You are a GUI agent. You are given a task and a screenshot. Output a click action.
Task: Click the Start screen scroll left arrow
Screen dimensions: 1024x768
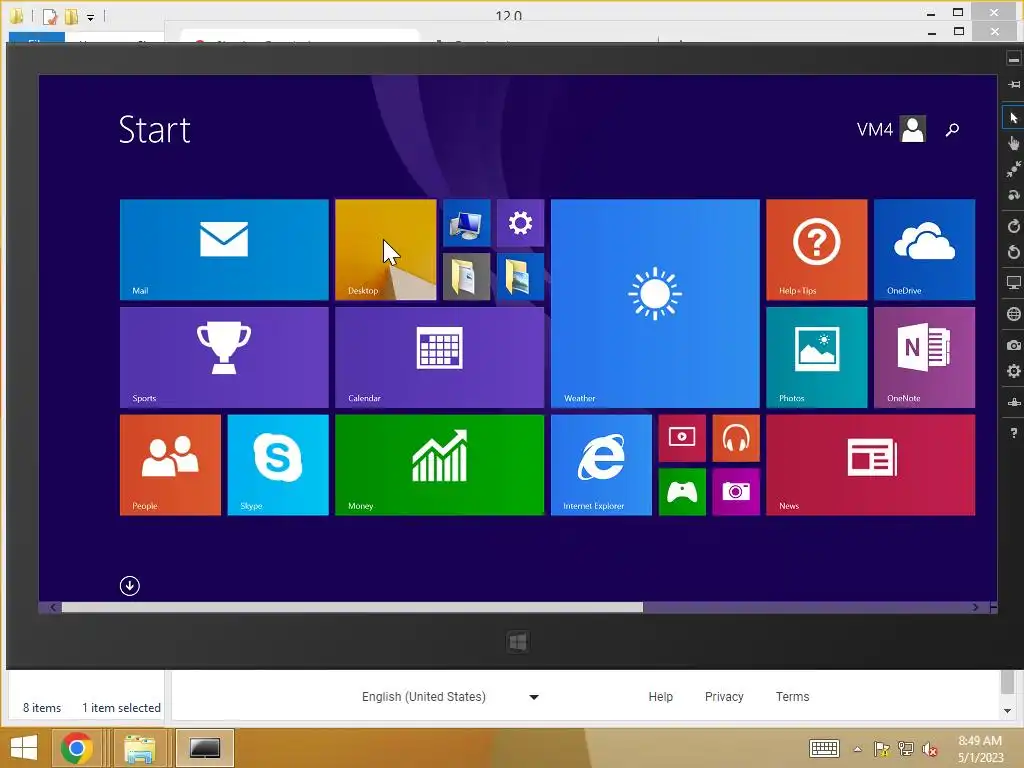(x=53, y=607)
